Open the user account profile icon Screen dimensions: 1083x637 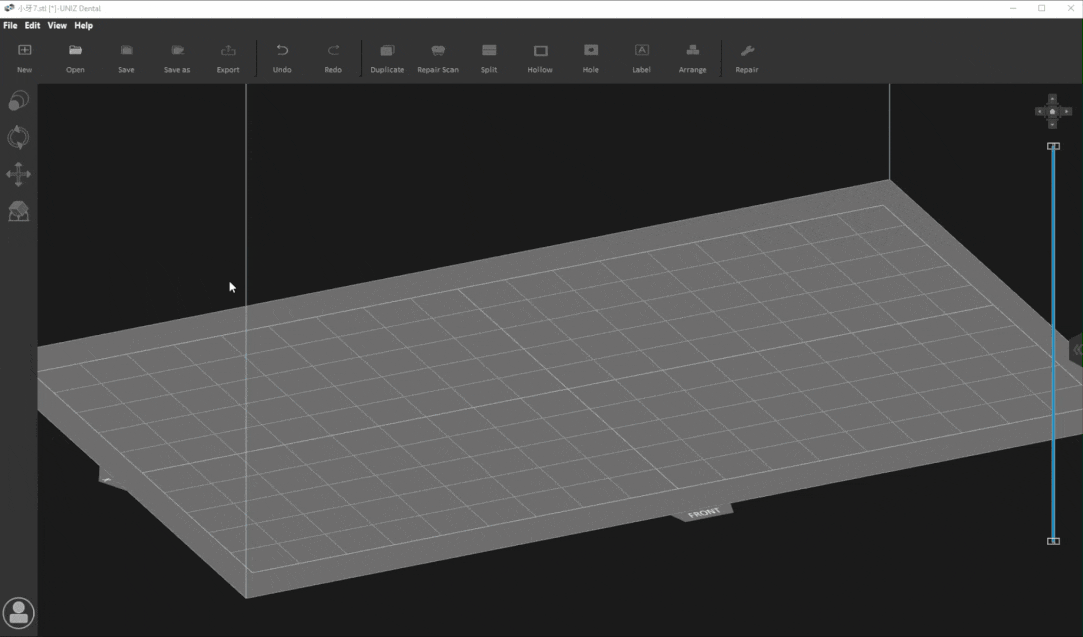click(x=19, y=612)
